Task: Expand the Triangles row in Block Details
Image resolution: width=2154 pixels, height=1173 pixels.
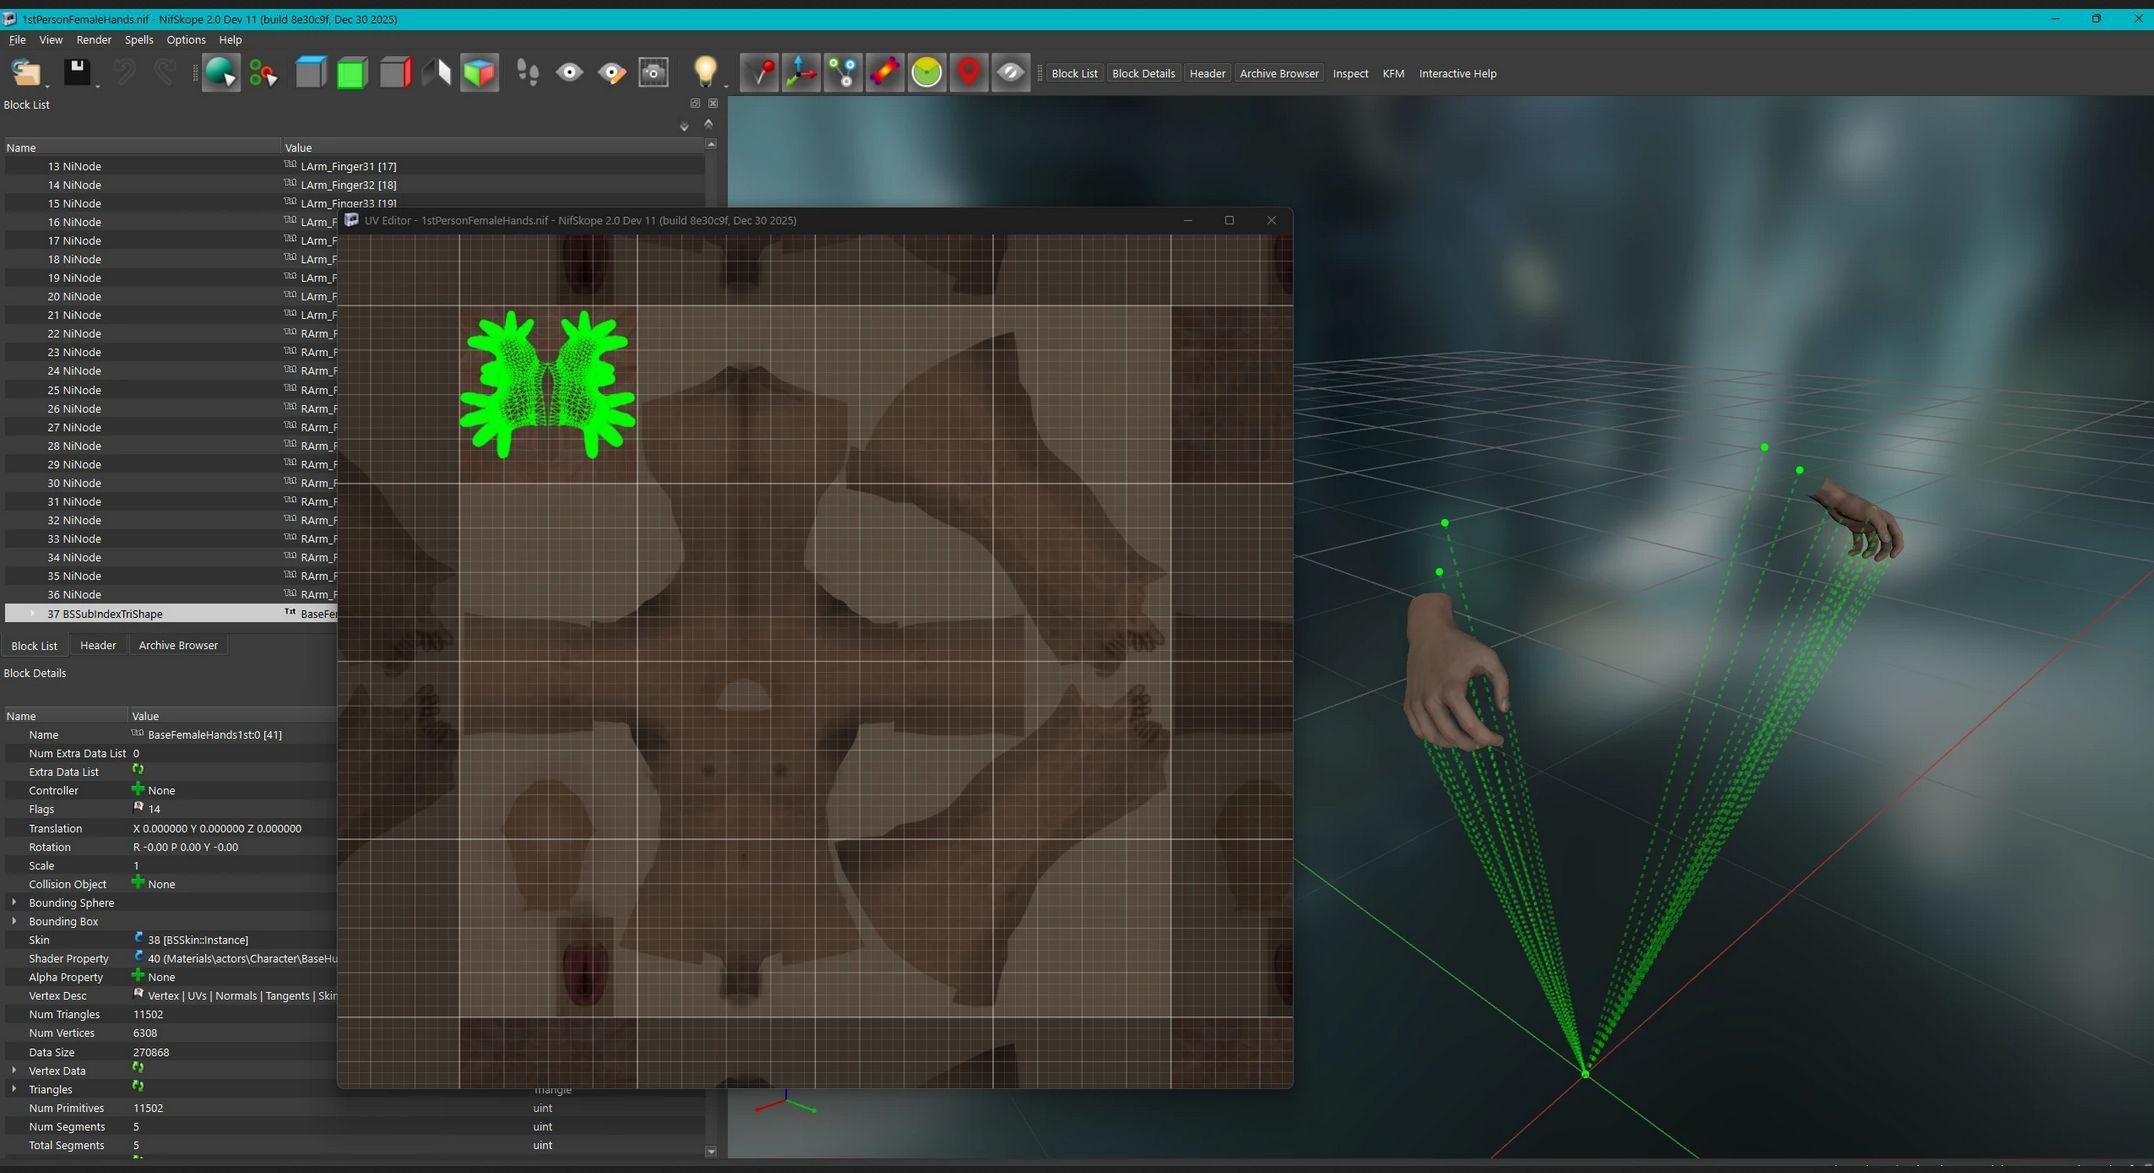Action: pos(14,1089)
